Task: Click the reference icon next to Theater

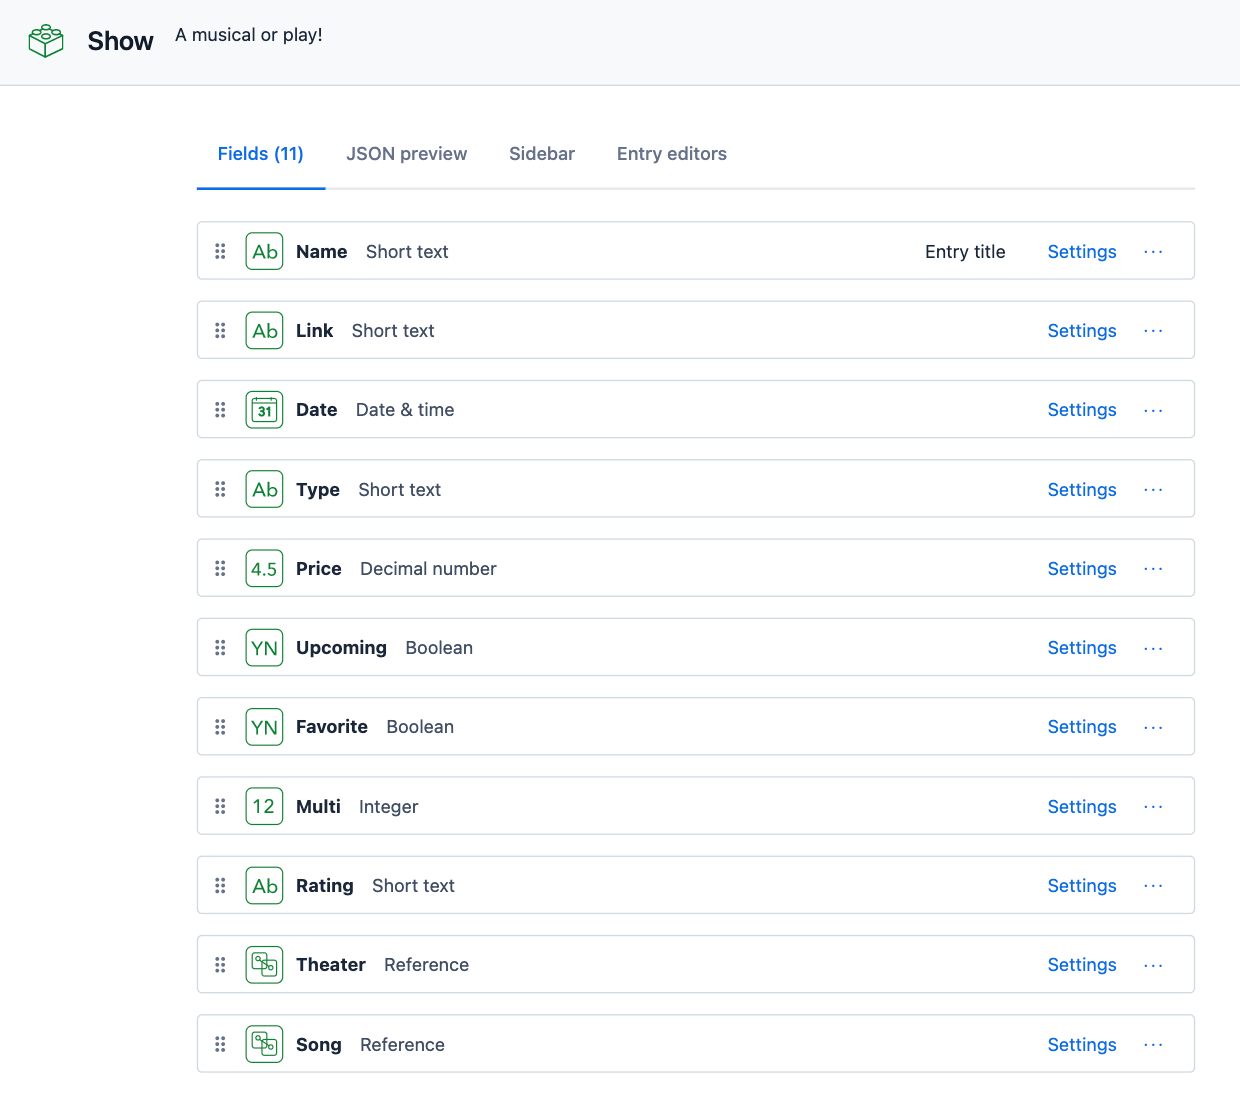Action: 264,964
